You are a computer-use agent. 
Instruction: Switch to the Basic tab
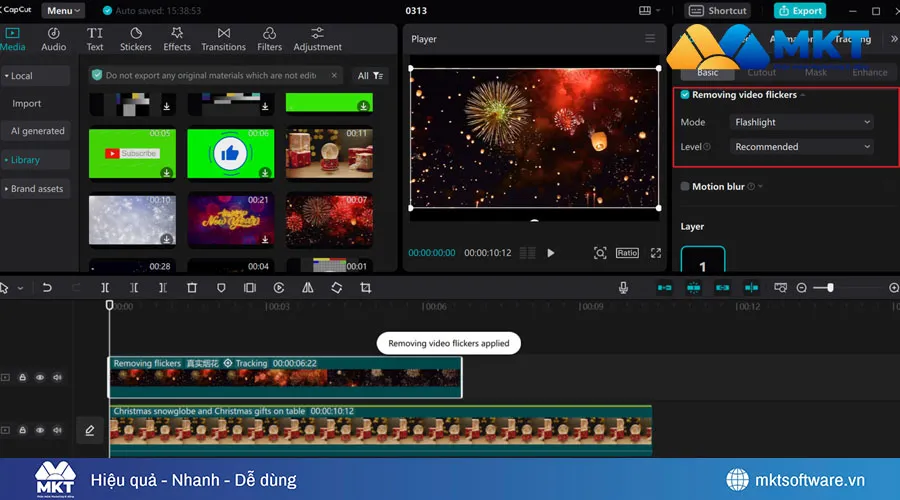pyautogui.click(x=707, y=72)
